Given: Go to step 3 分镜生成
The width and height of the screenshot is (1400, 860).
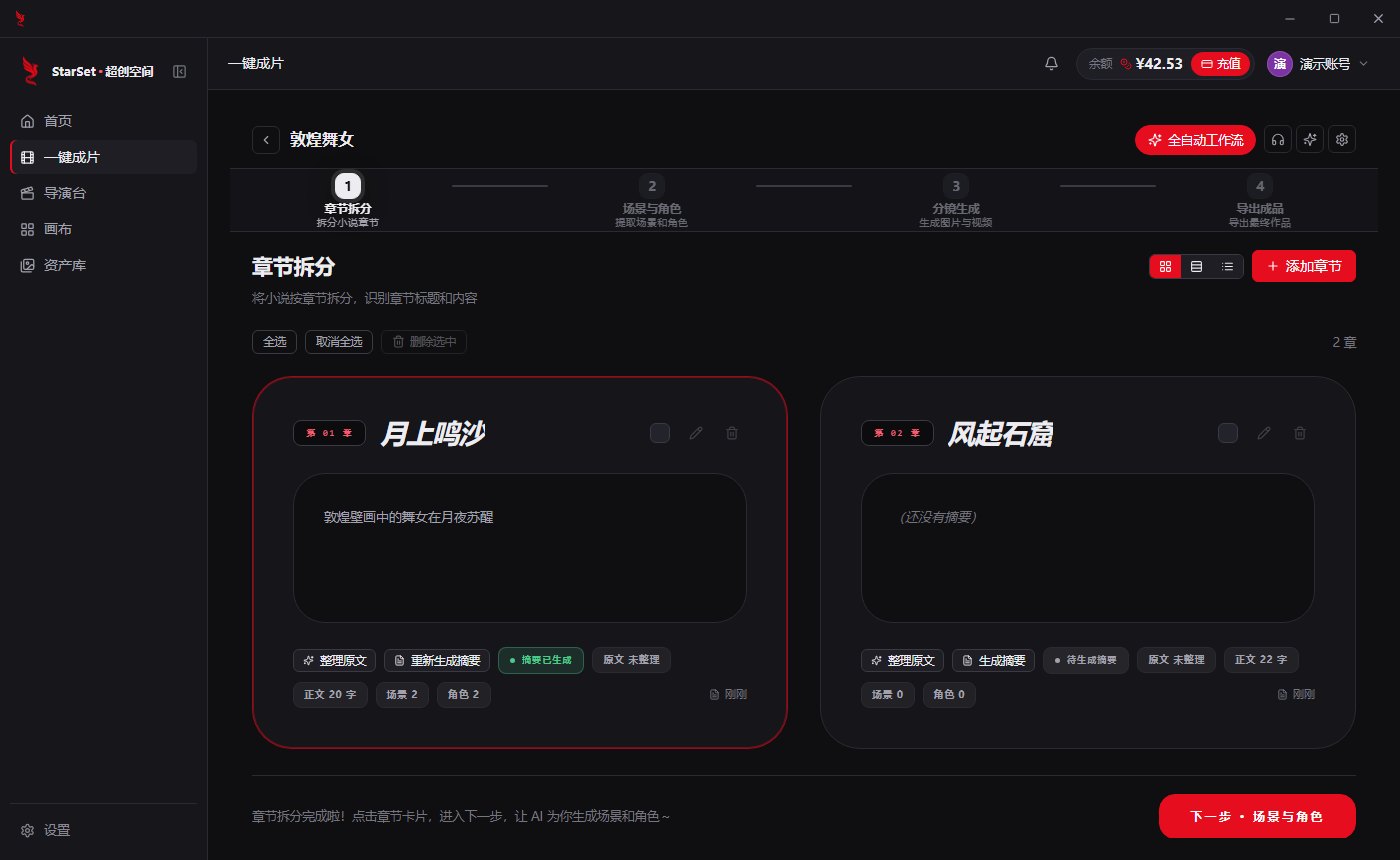Looking at the screenshot, I should [955, 200].
